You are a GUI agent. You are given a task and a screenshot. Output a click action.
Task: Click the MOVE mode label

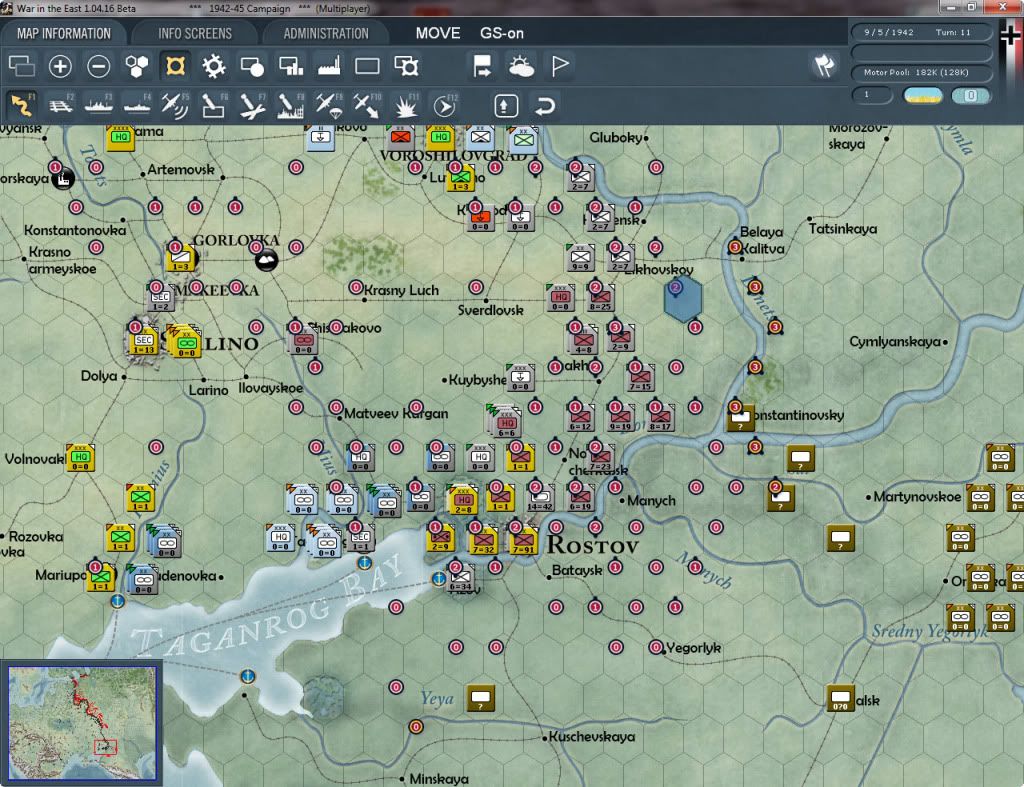pos(438,33)
